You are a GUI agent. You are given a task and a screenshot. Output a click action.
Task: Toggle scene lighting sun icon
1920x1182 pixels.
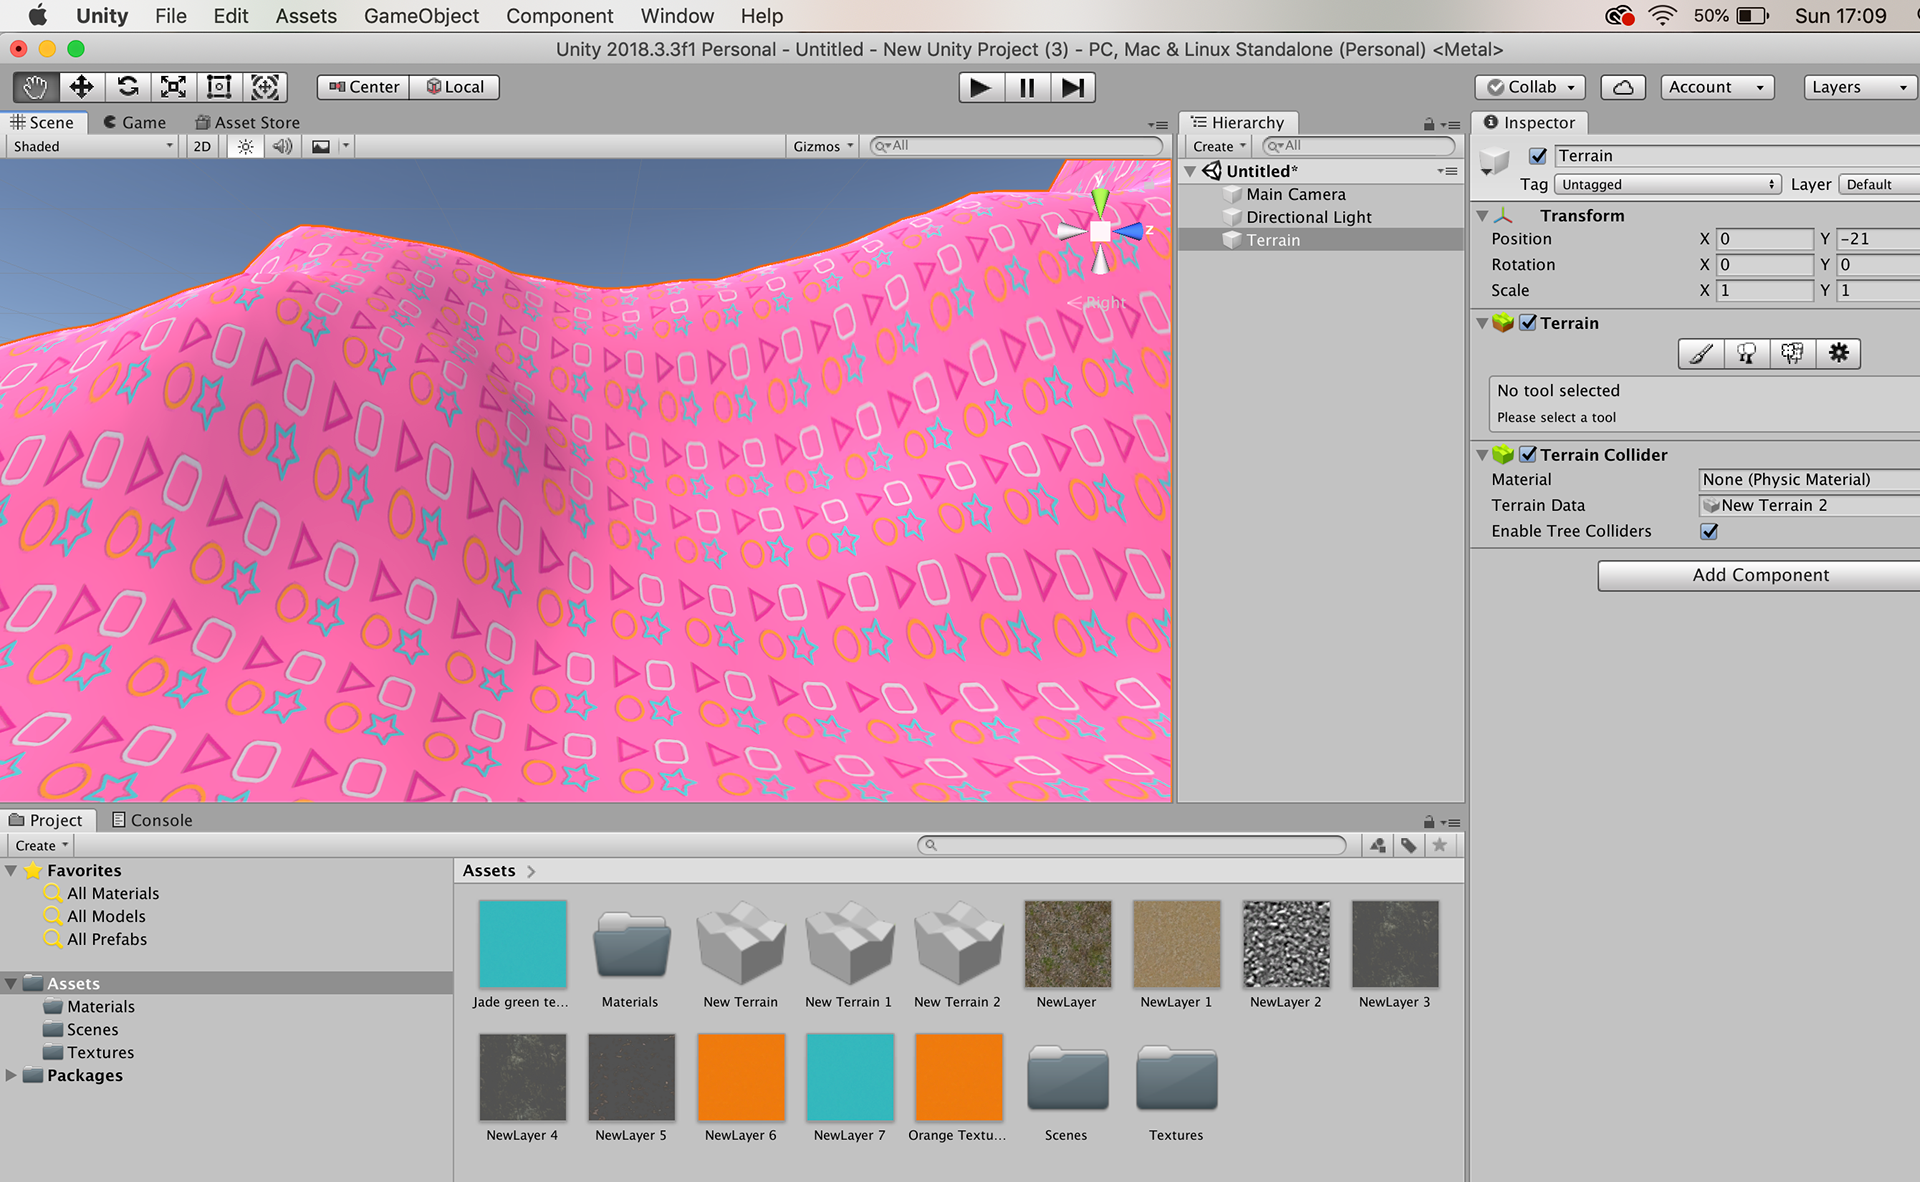[245, 146]
